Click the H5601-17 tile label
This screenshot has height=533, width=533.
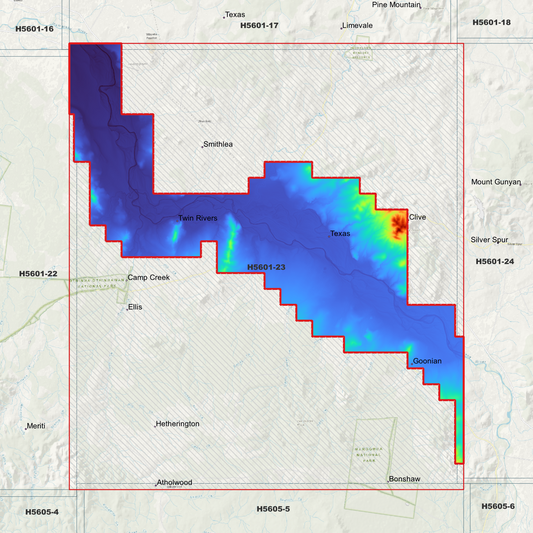coord(259,25)
